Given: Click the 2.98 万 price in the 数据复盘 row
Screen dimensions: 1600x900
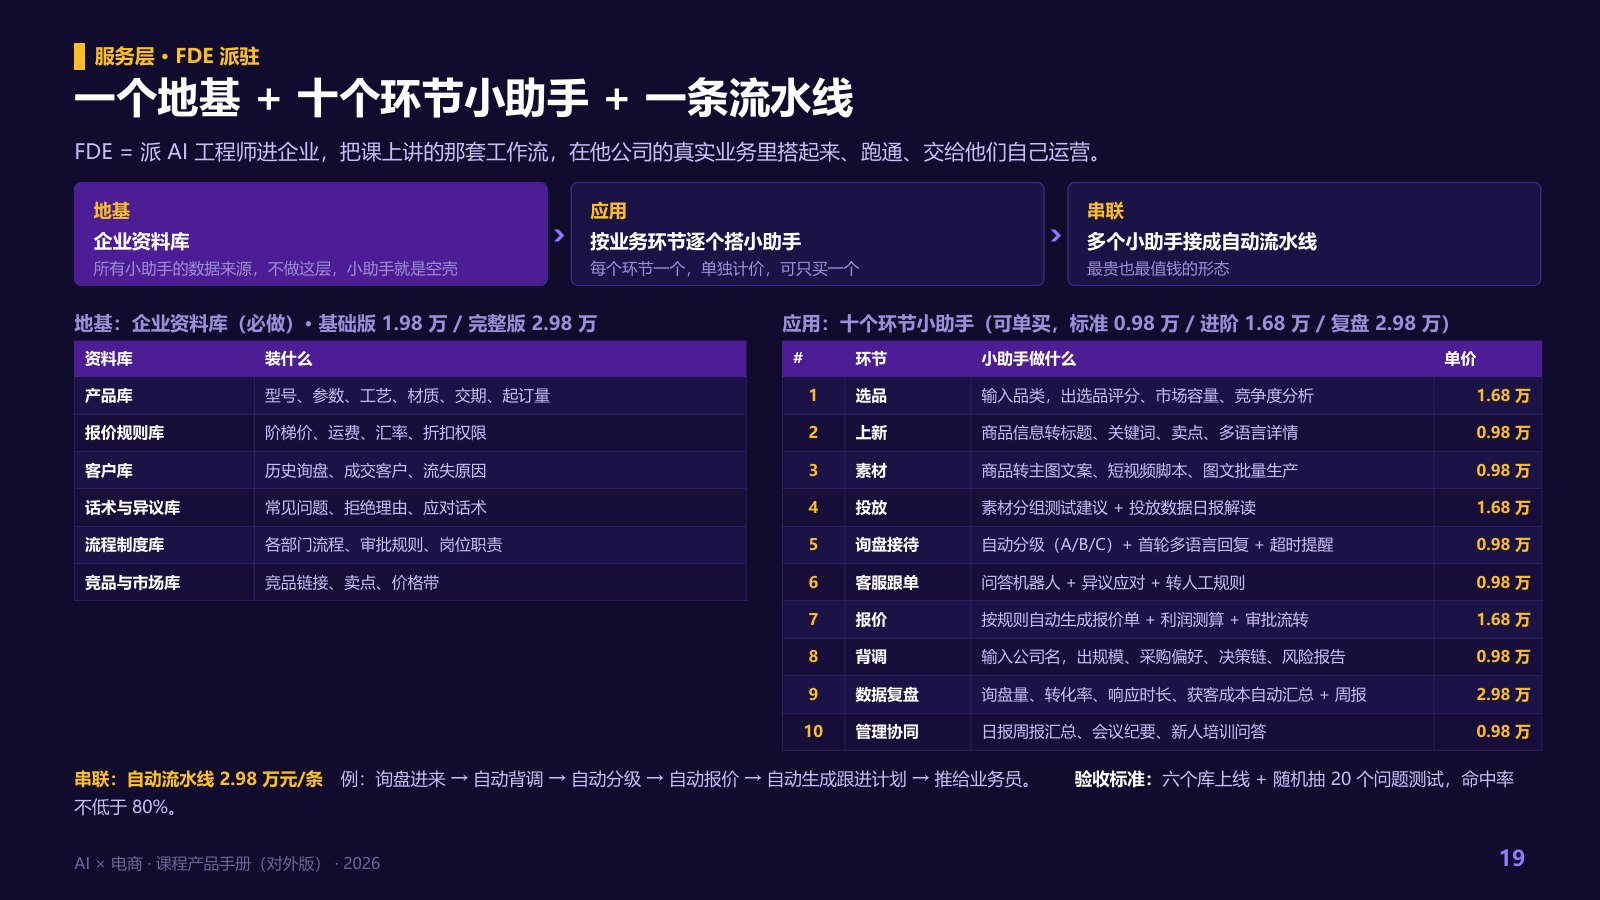Looking at the screenshot, I should [x=1503, y=694].
